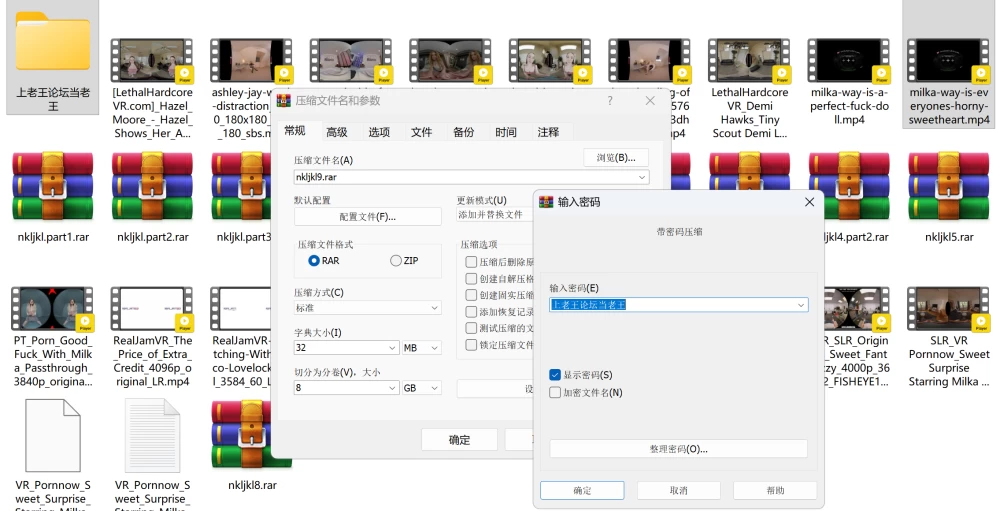Switch to the 备份 tab
Screen dimensions: 1000x511
pos(463,132)
